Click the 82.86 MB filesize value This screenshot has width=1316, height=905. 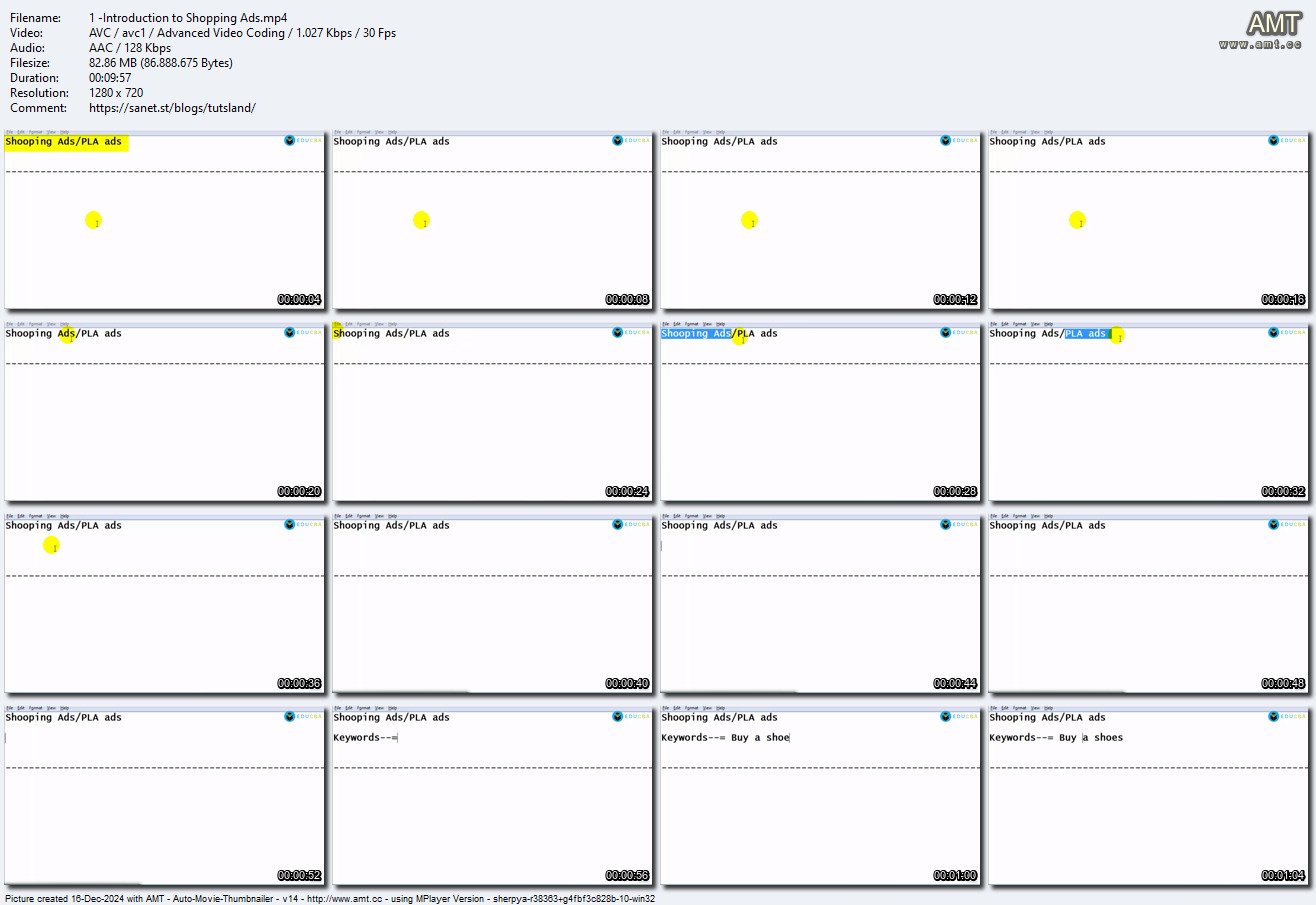coord(161,63)
